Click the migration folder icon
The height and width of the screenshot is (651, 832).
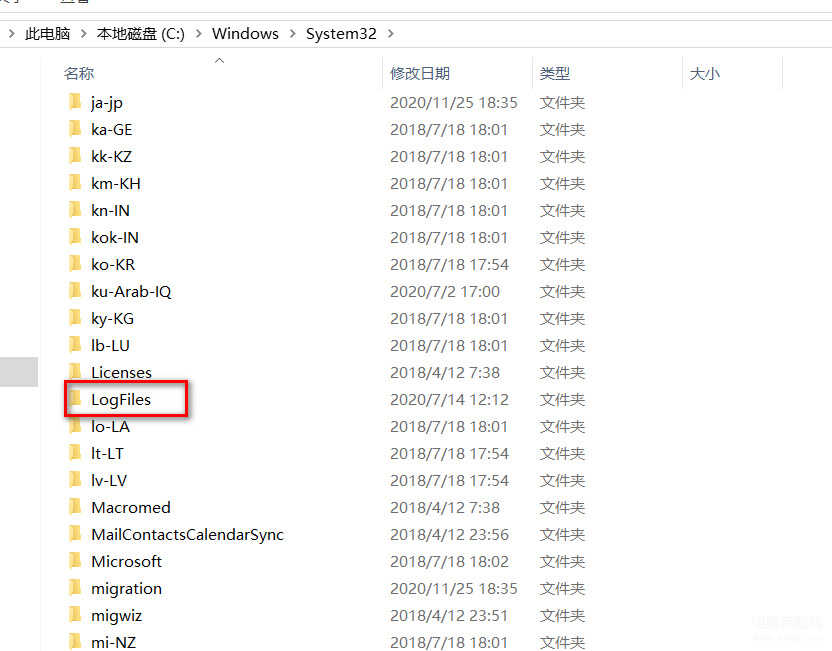(75, 588)
